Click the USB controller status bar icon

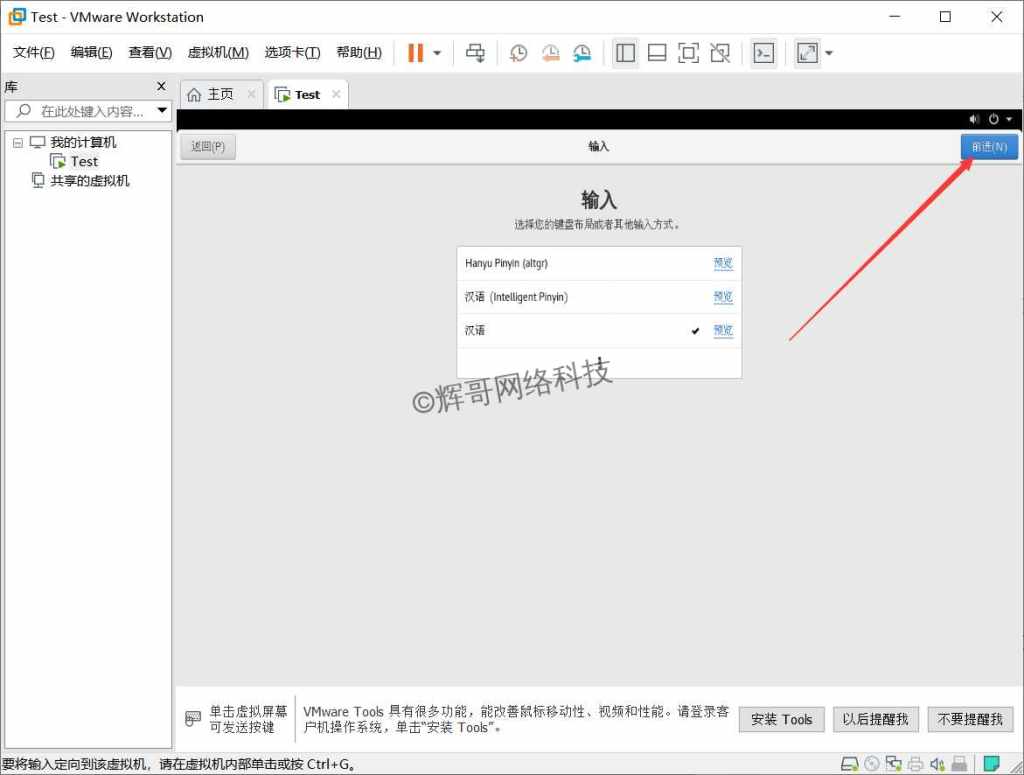click(959, 763)
